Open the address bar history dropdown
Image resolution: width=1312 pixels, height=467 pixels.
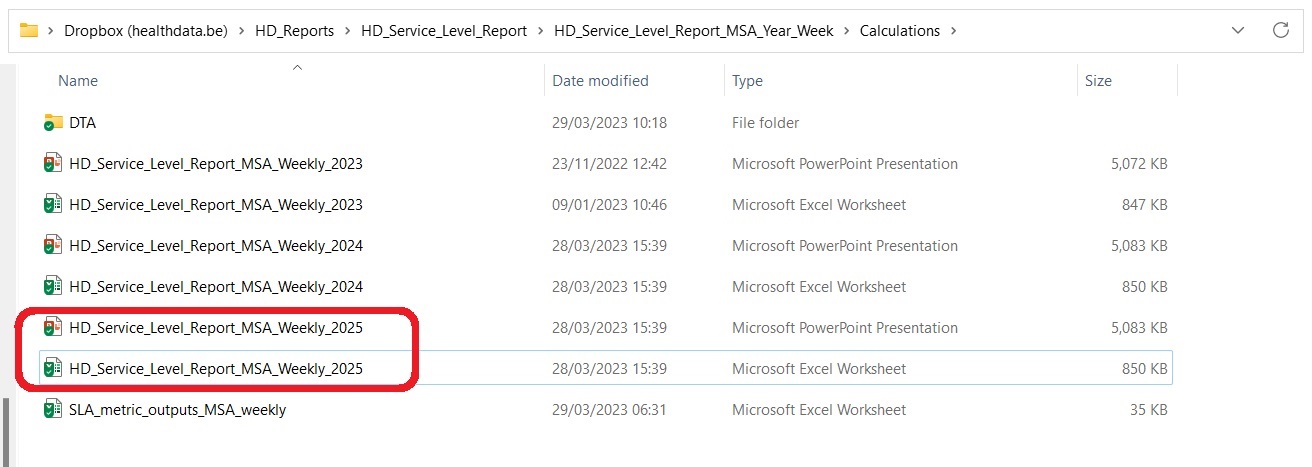pyautogui.click(x=1238, y=30)
